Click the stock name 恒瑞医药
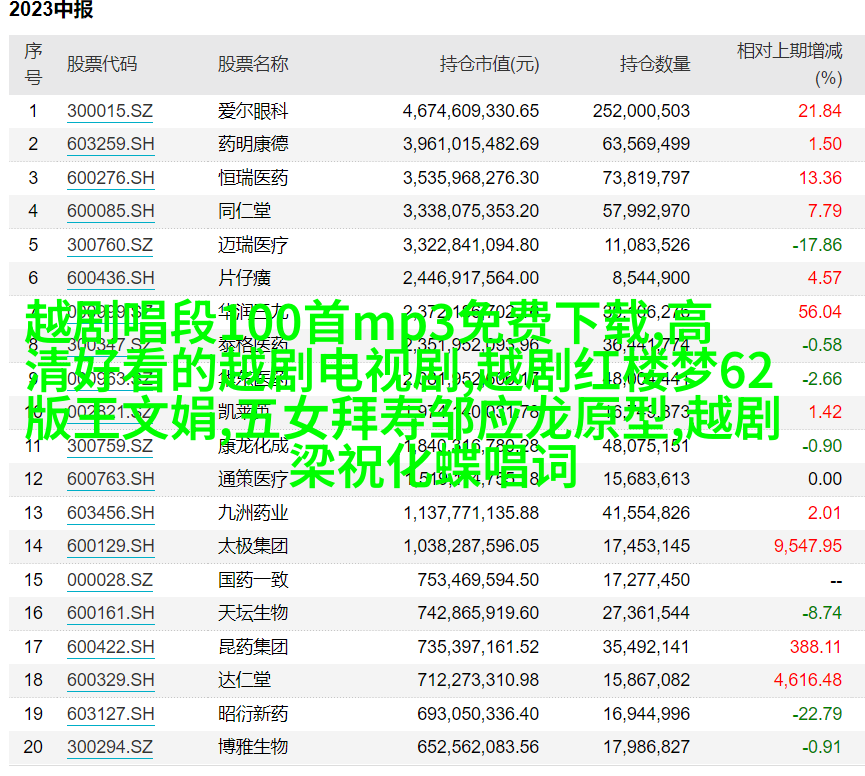 (x=253, y=178)
